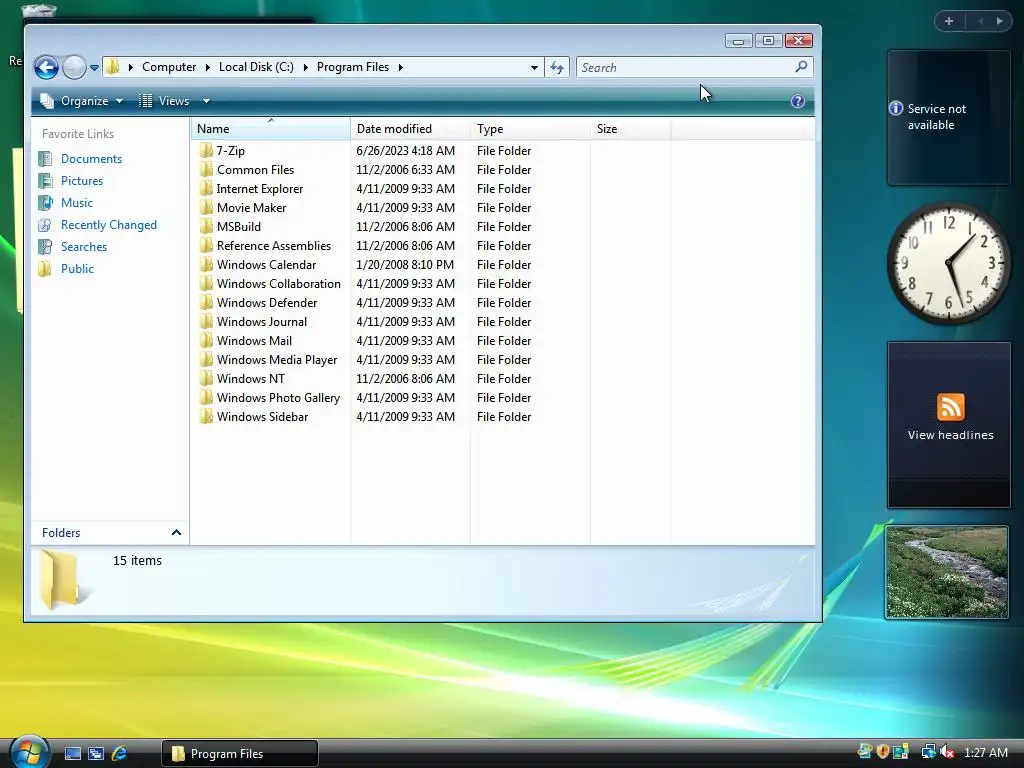Click Show Desktop quick launch icon

(x=72, y=753)
